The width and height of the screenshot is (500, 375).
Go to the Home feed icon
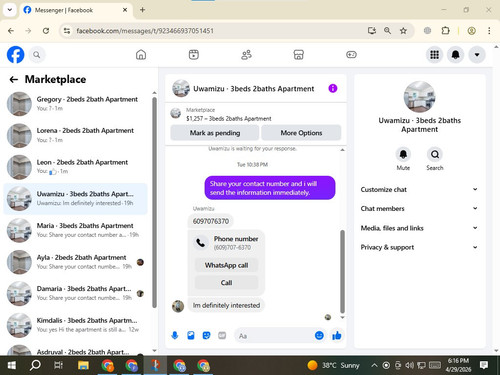pos(141,55)
